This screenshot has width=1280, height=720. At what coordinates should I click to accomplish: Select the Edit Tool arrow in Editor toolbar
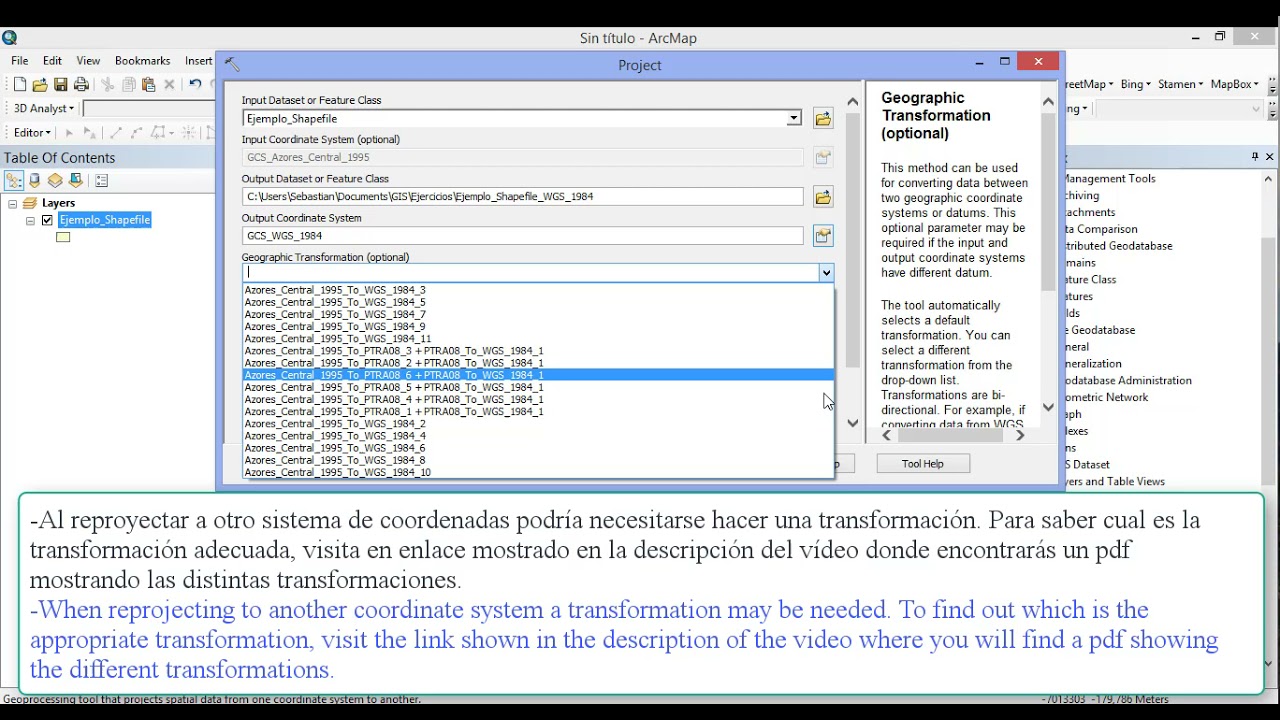tap(69, 132)
